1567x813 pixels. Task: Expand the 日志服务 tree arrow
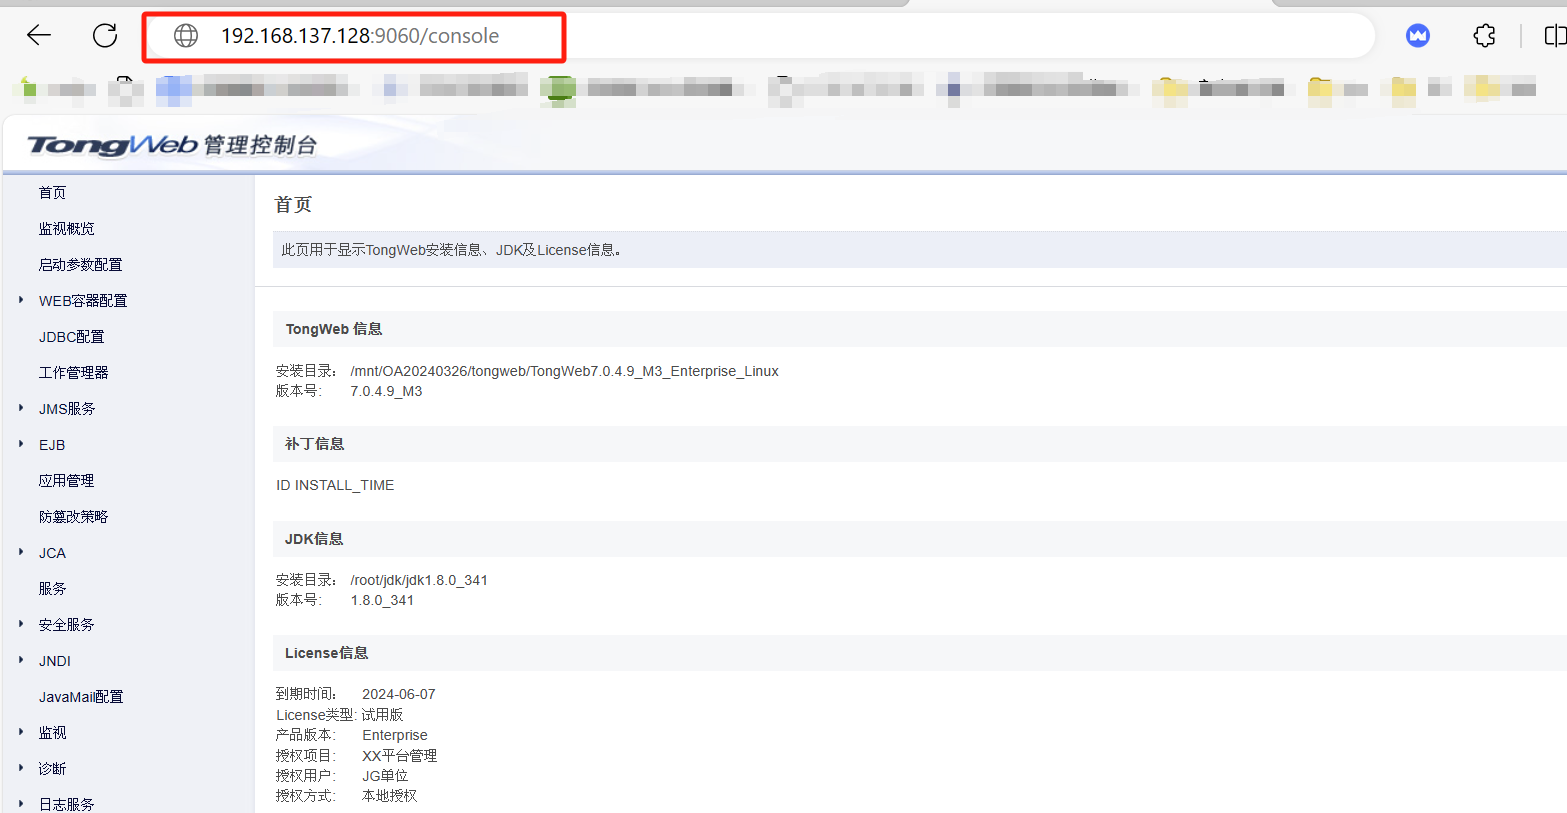tap(21, 804)
